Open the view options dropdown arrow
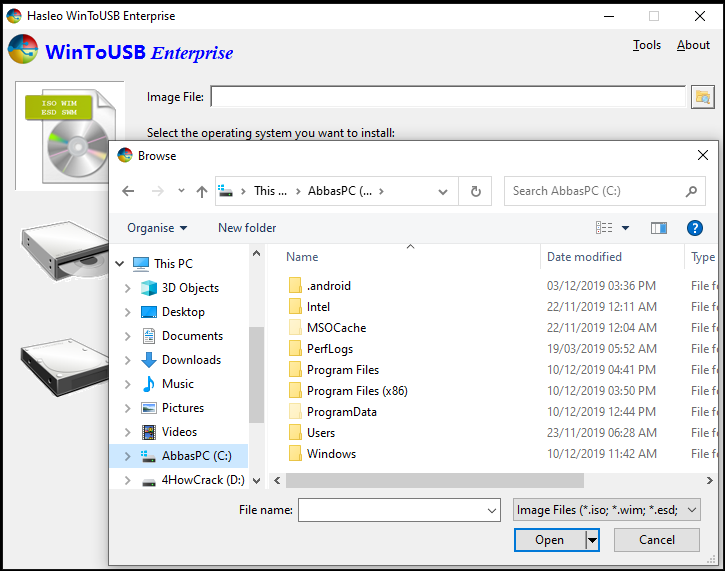Viewport: 725px width, 571px height. point(625,228)
